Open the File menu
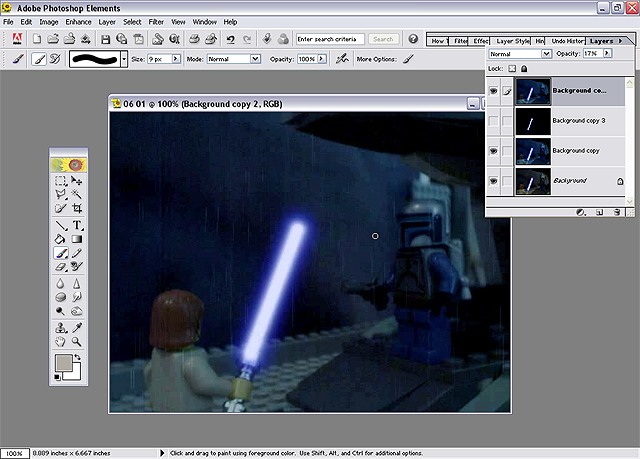Viewport: 640px width, 459px height. [x=8, y=22]
